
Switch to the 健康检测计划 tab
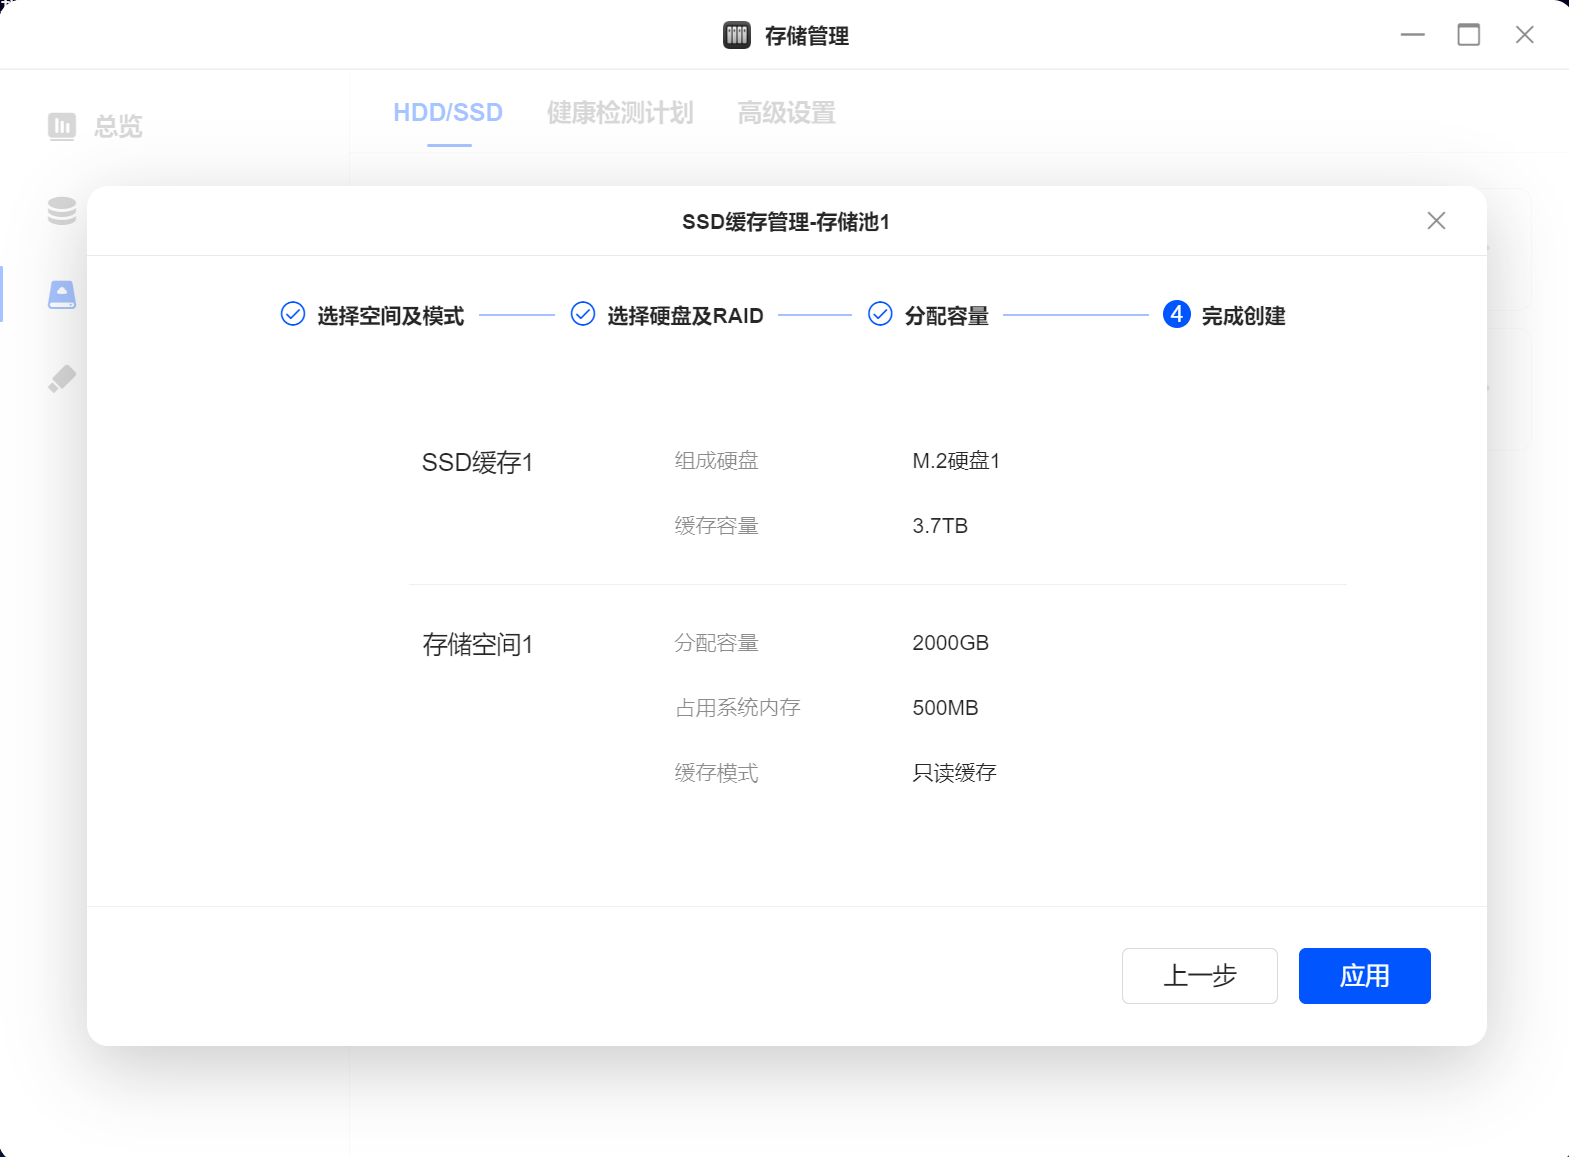click(620, 113)
